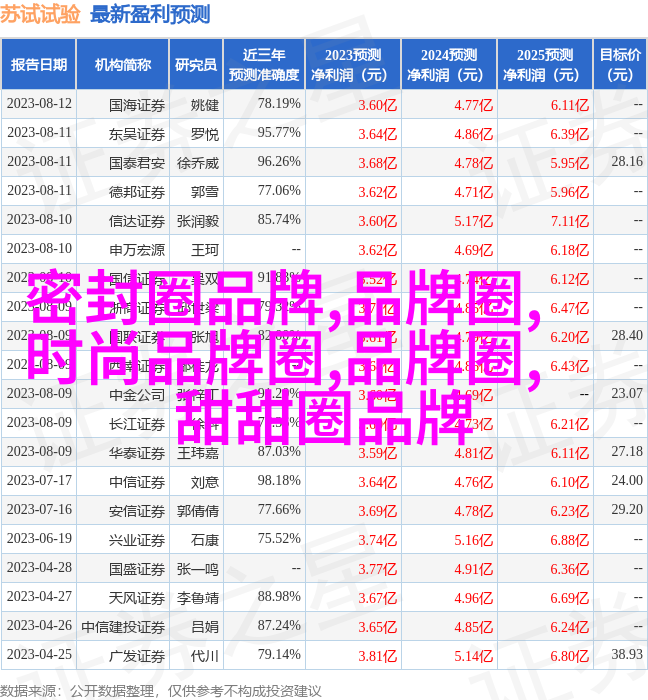This screenshot has width=648, height=700.
Task: Click the 7.11亿 profit forecast
Action: (569, 221)
